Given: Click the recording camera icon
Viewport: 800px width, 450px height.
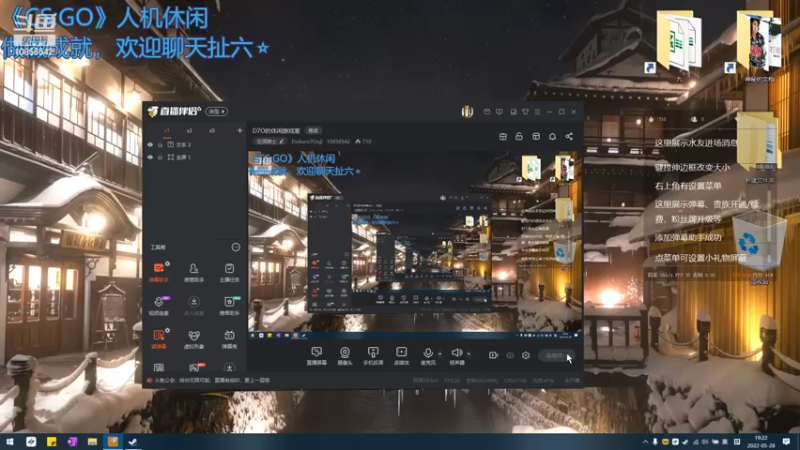Looking at the screenshot, I should click(x=493, y=355).
